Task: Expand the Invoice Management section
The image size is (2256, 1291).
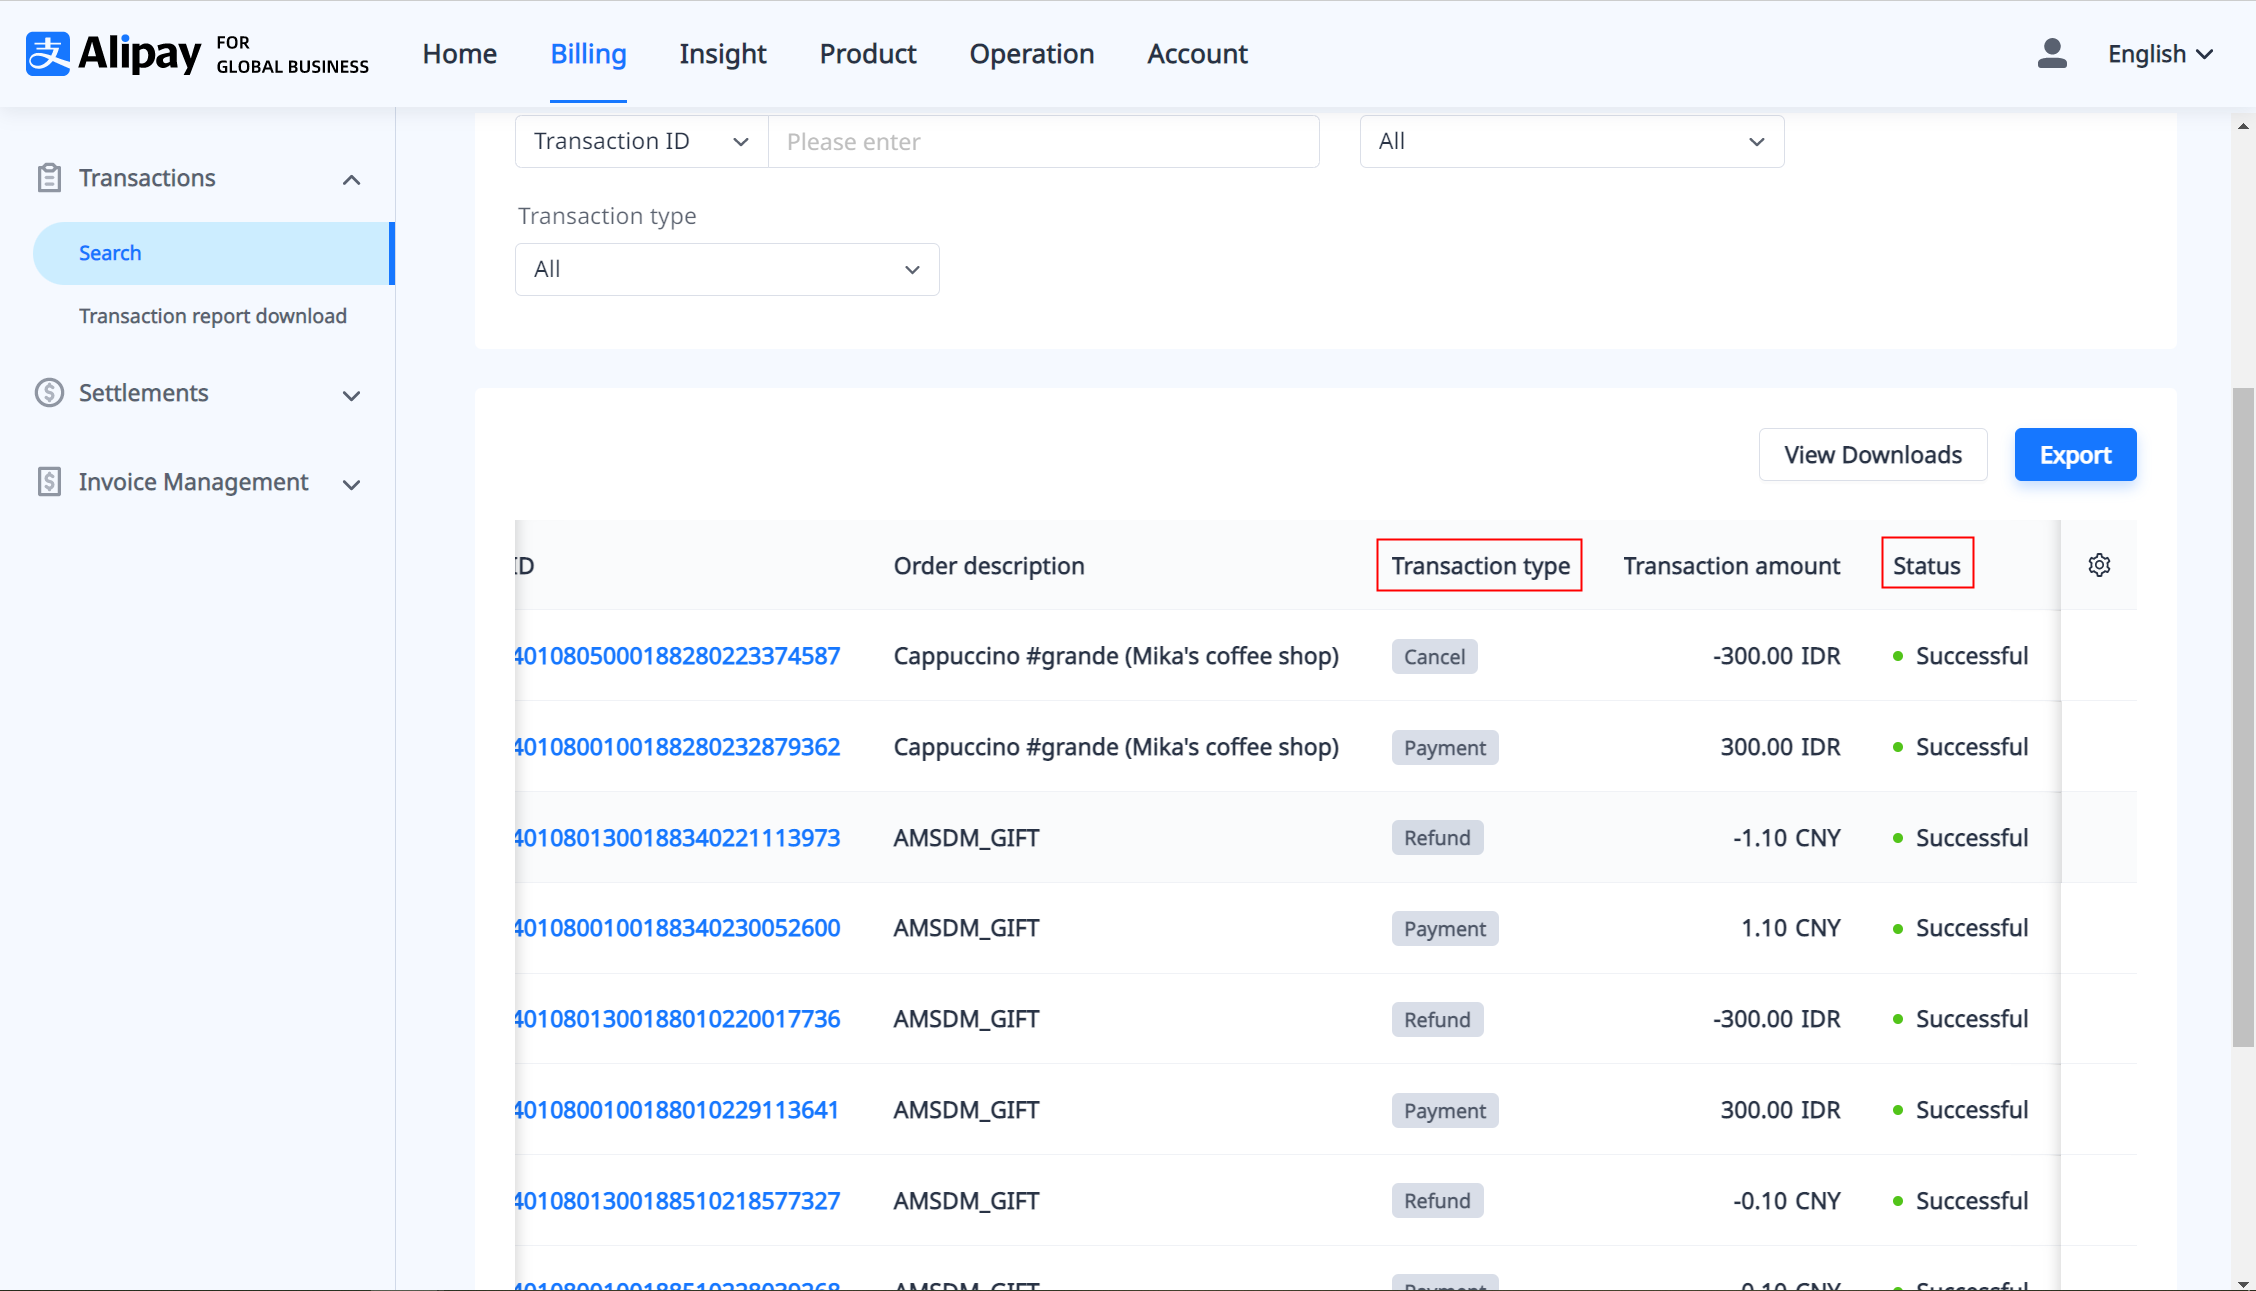Action: (x=351, y=484)
